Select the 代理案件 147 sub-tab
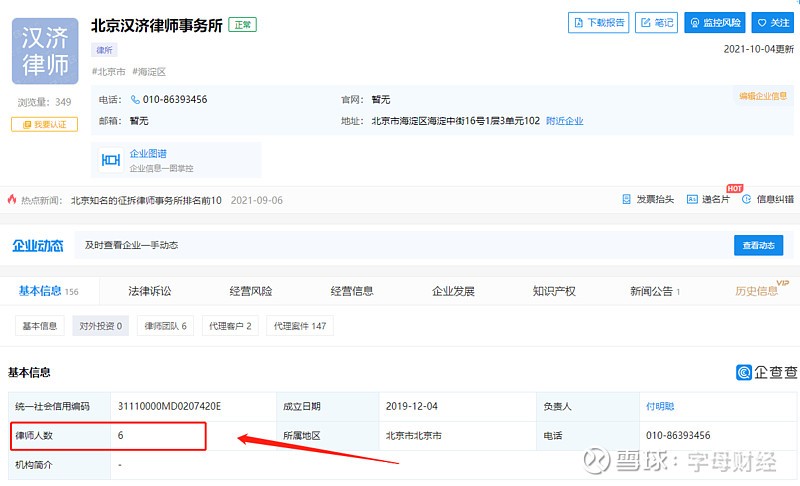This screenshot has width=800, height=486. coord(300,326)
